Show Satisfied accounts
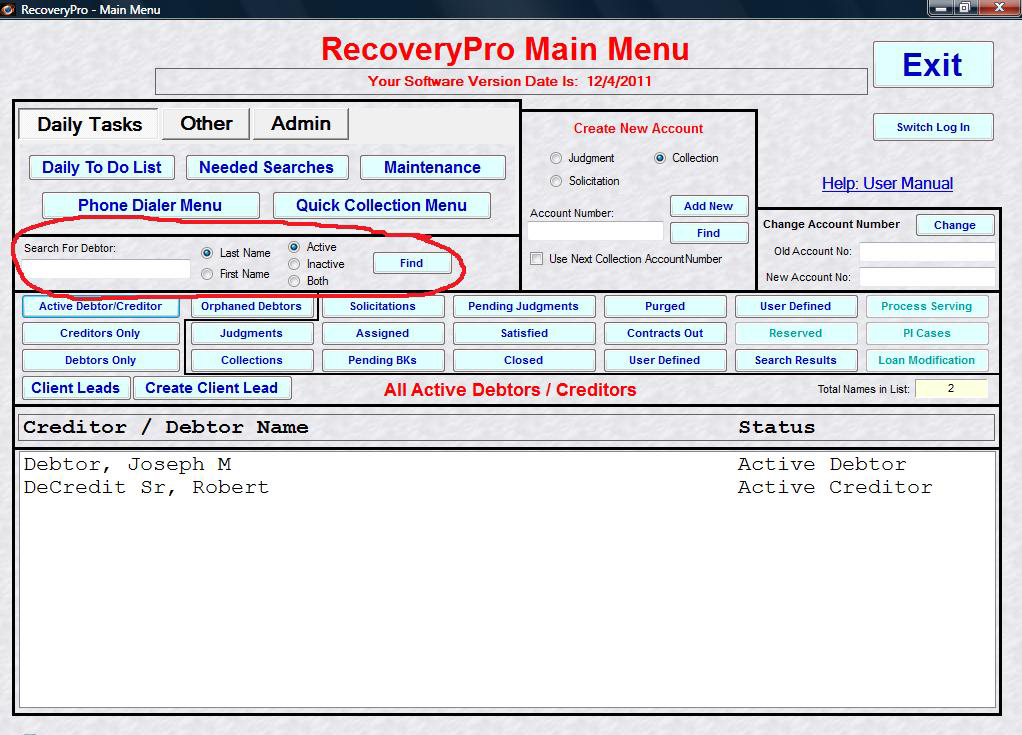 [x=523, y=333]
